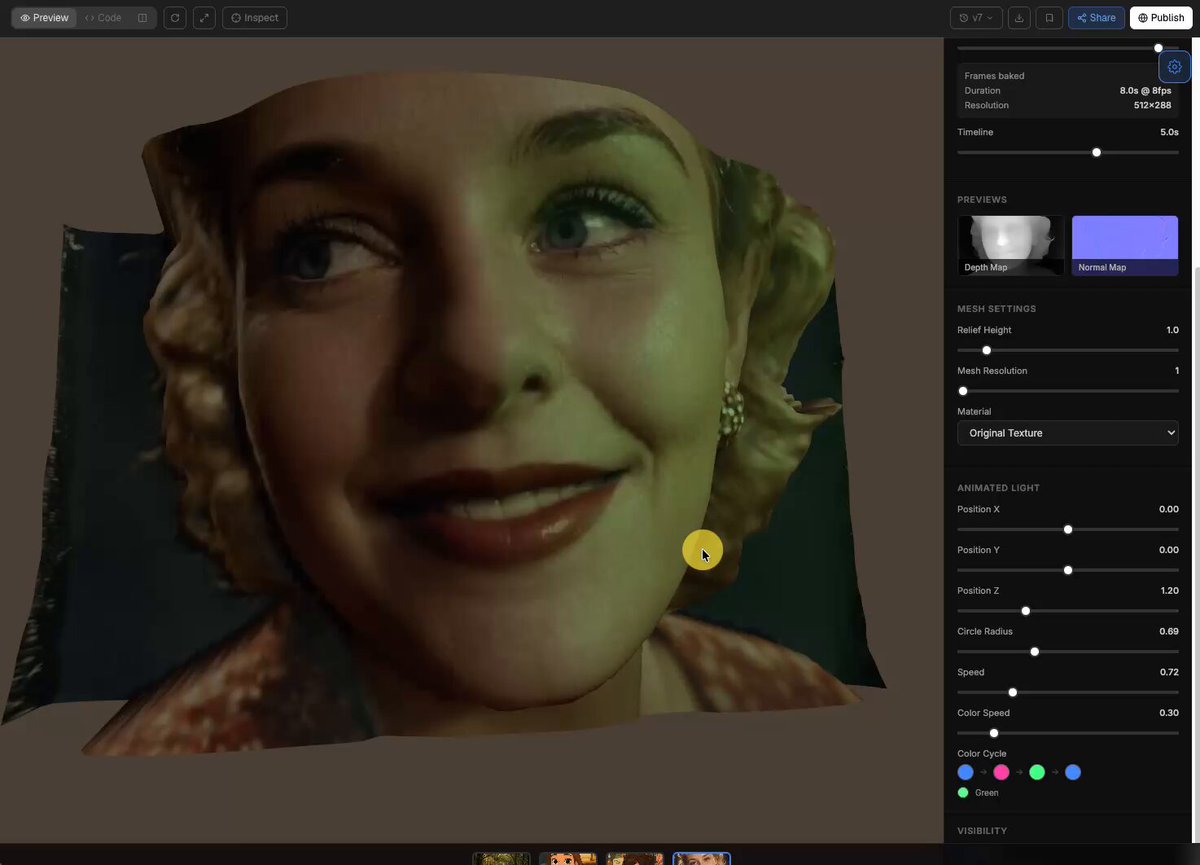Image resolution: width=1200 pixels, height=865 pixels.
Task: Click the split view icon beside Code
Action: click(142, 17)
